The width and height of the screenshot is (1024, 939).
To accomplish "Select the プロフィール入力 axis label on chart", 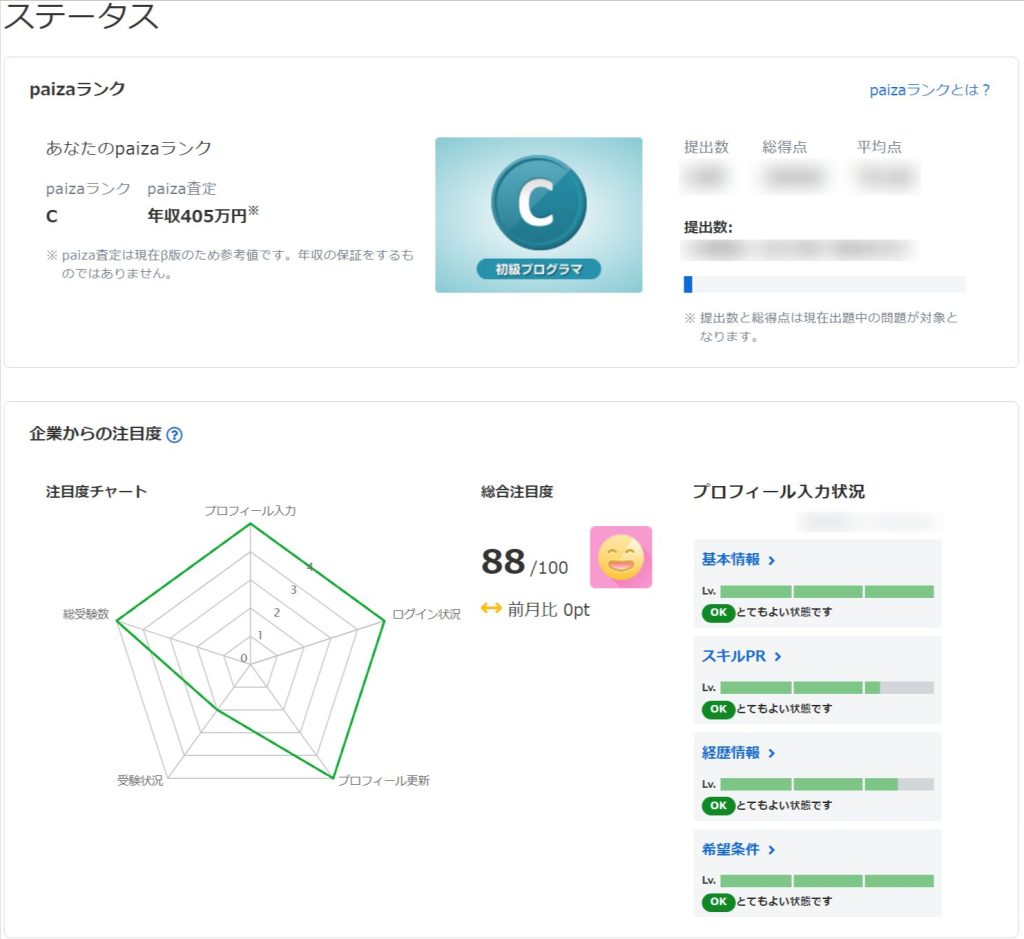I will [250, 511].
